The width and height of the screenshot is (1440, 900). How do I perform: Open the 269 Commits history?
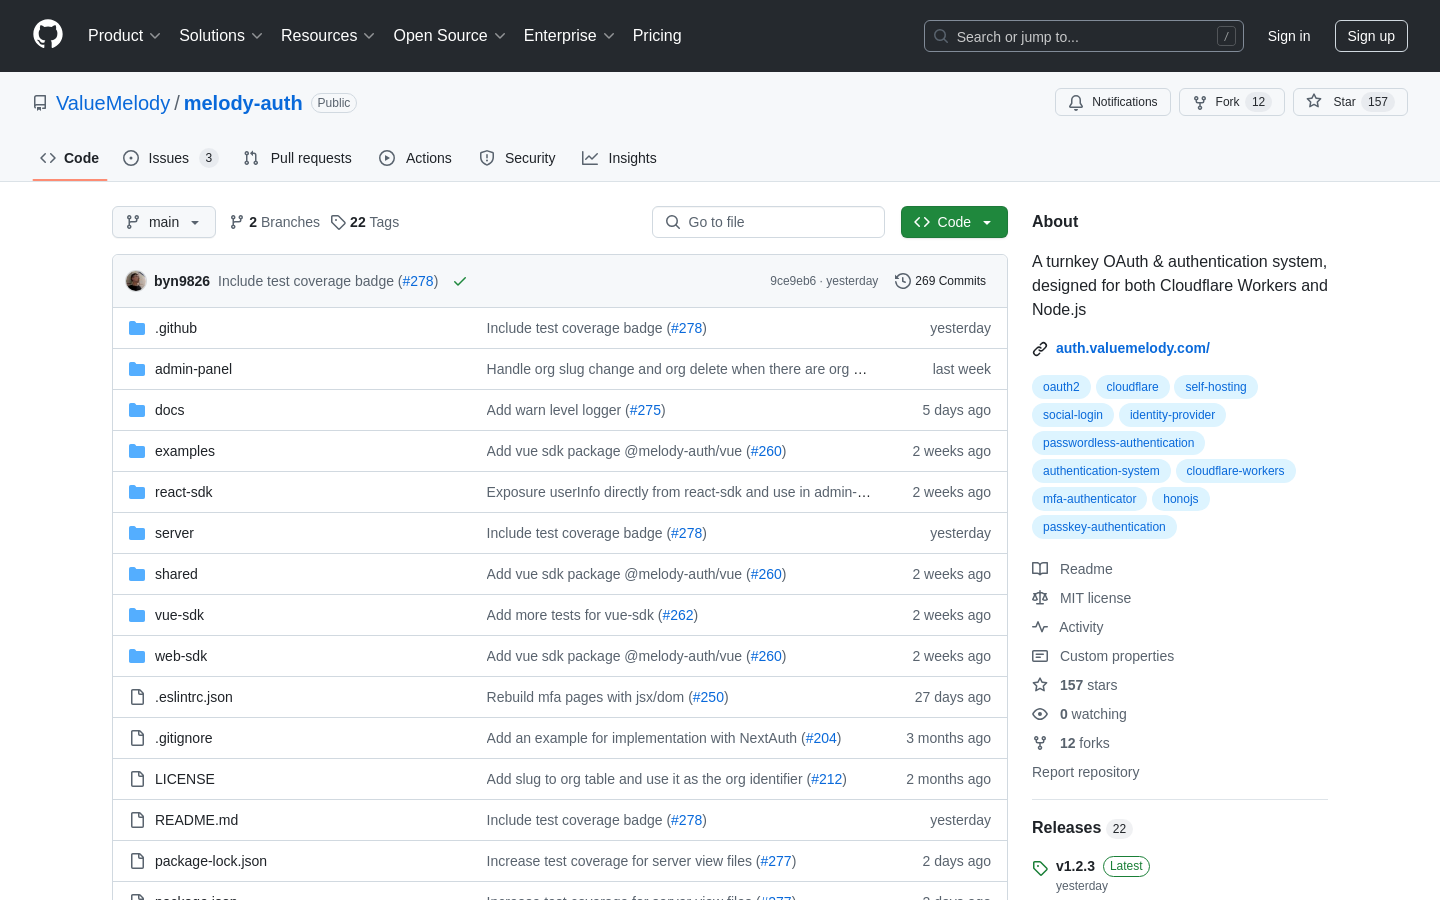(x=940, y=281)
